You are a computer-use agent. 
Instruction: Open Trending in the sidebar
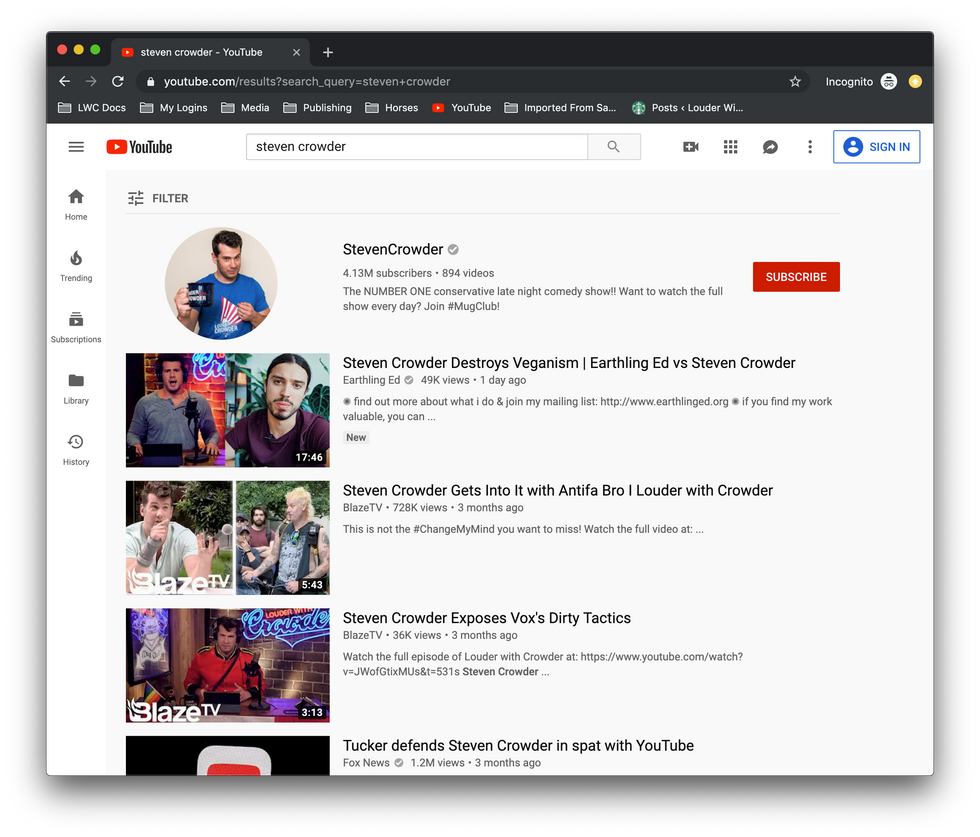[76, 266]
